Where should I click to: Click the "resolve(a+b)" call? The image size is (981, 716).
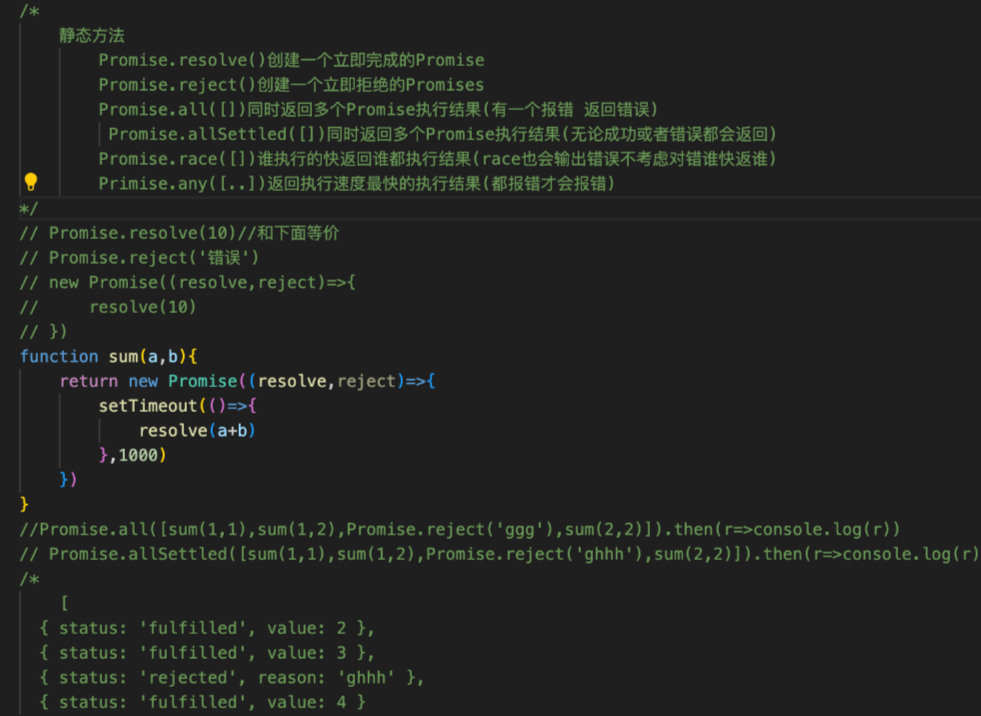click(x=197, y=431)
